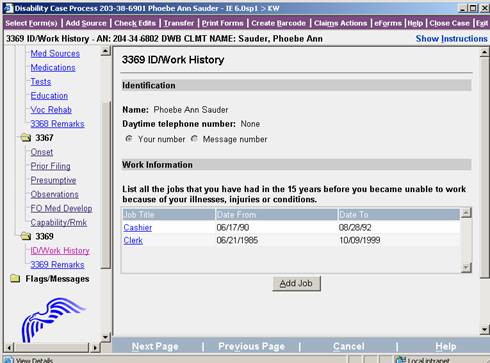Viewport: 490px width, 363px height.
Task: Click the Cashier job link
Action: [138, 227]
